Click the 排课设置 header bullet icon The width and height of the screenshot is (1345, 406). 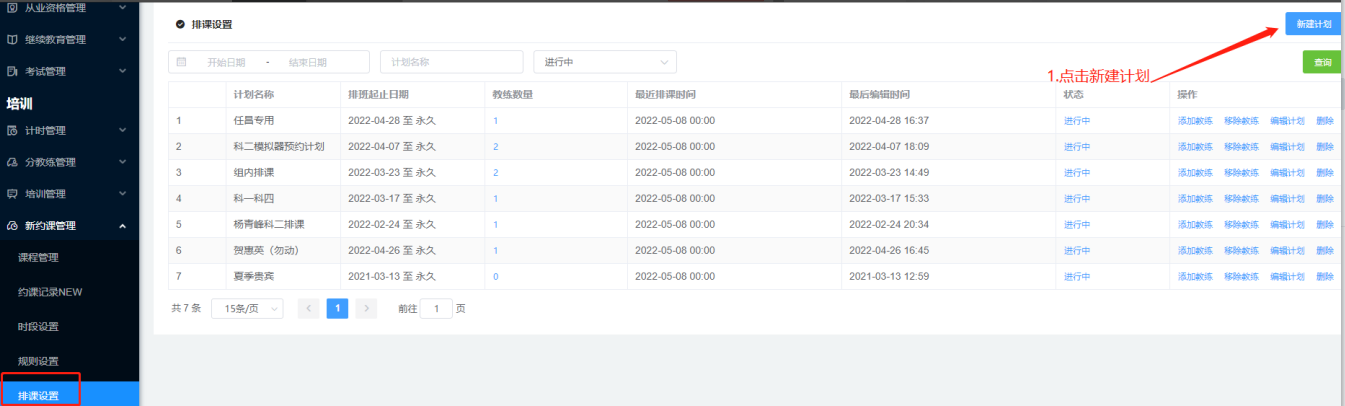(x=180, y=24)
